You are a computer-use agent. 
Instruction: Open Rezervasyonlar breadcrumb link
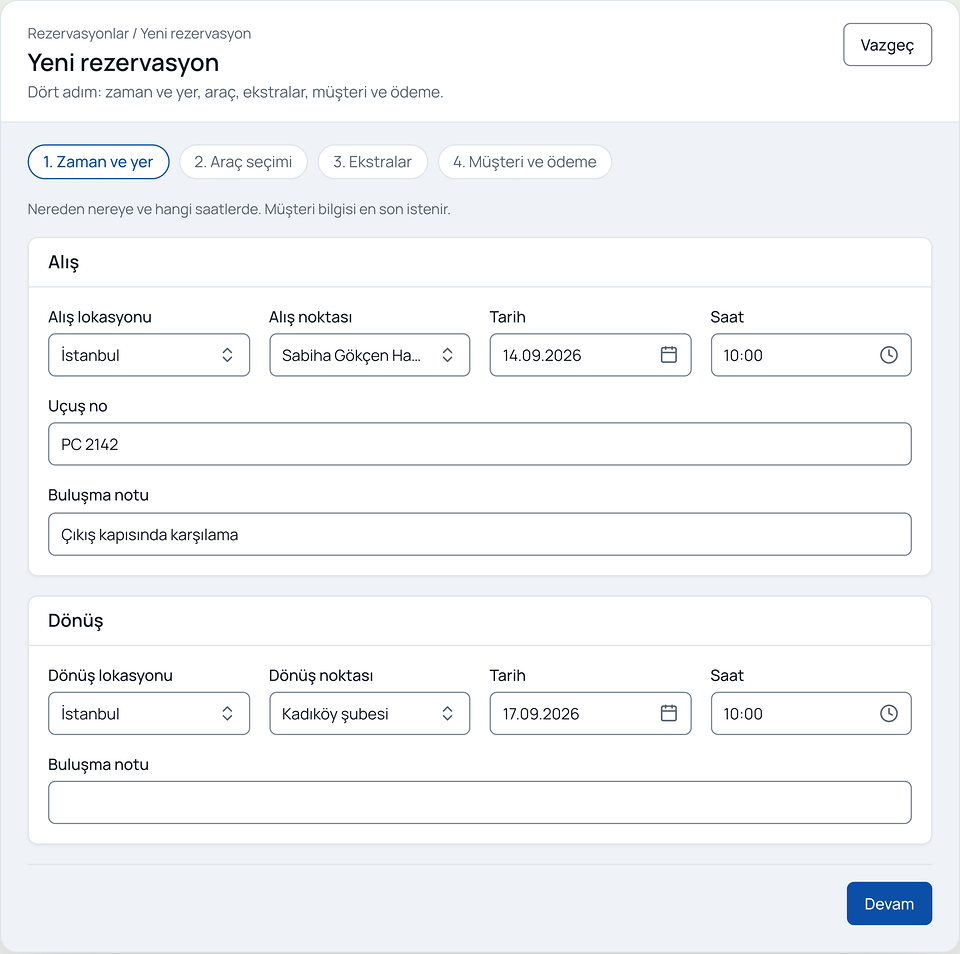[x=78, y=34]
